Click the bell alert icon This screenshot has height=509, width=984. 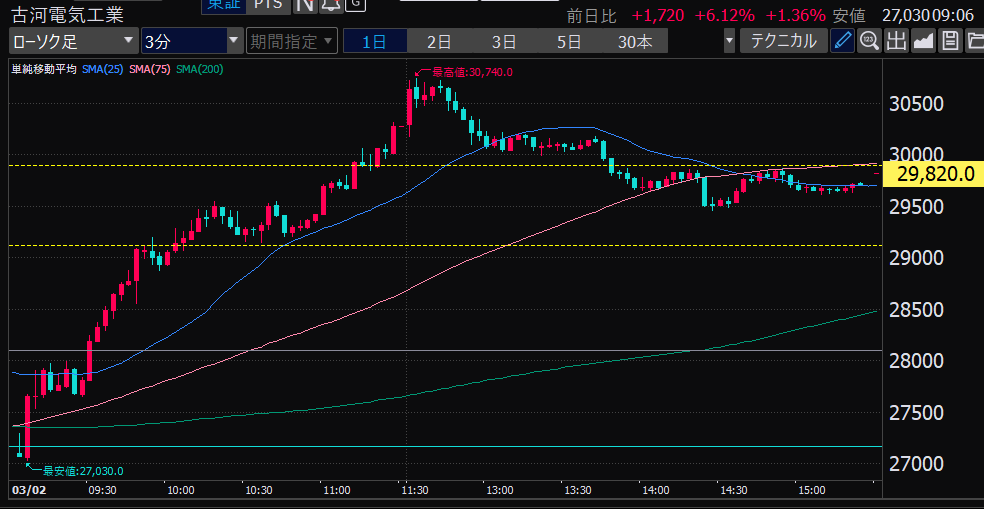[330, 5]
